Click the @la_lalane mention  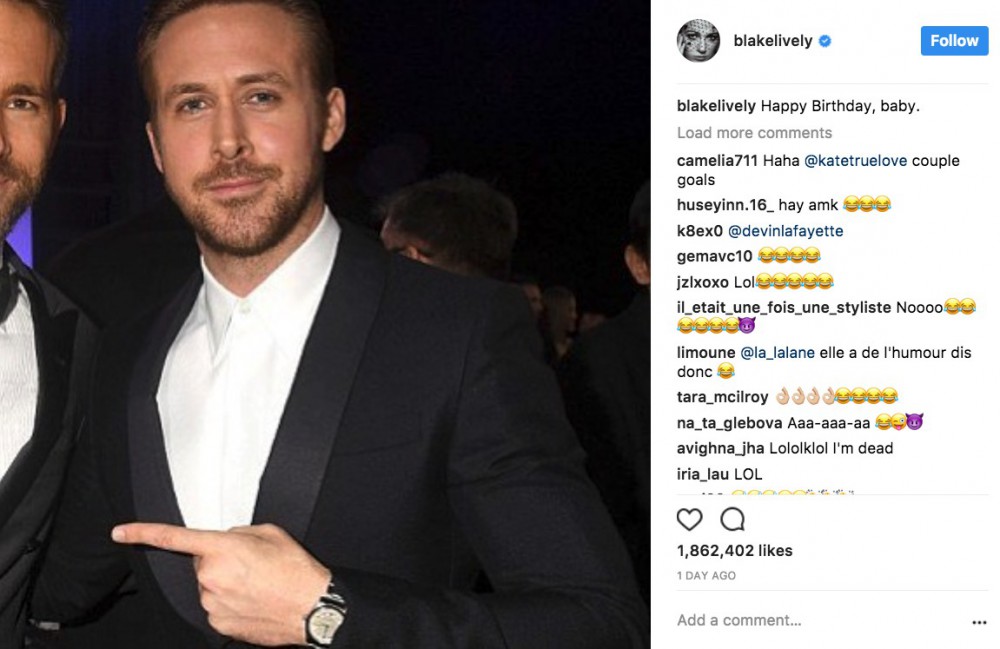click(x=779, y=353)
